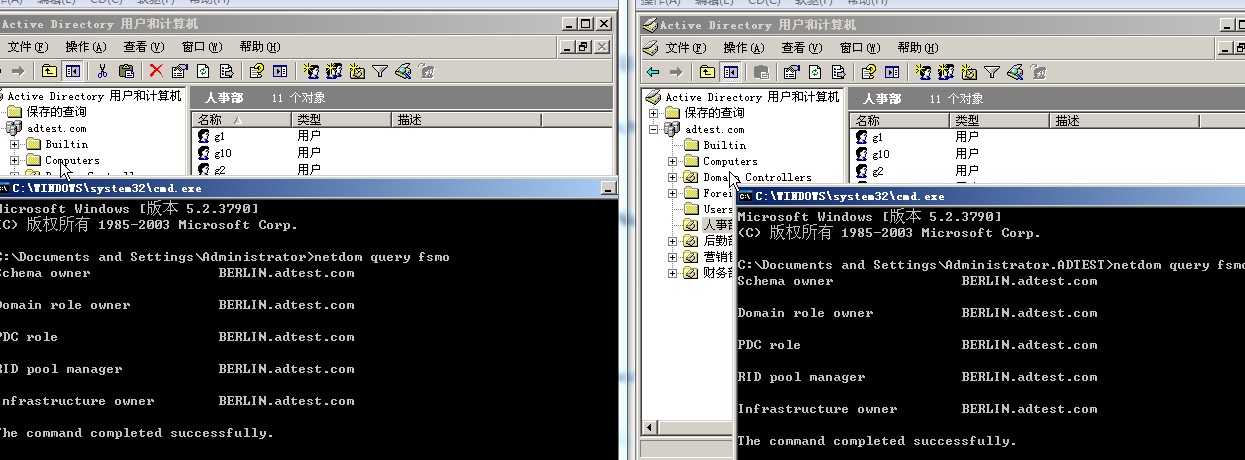1245x460 pixels.
Task: Click 'Infrastructure owner' text in right cmd
Action: tap(817, 409)
